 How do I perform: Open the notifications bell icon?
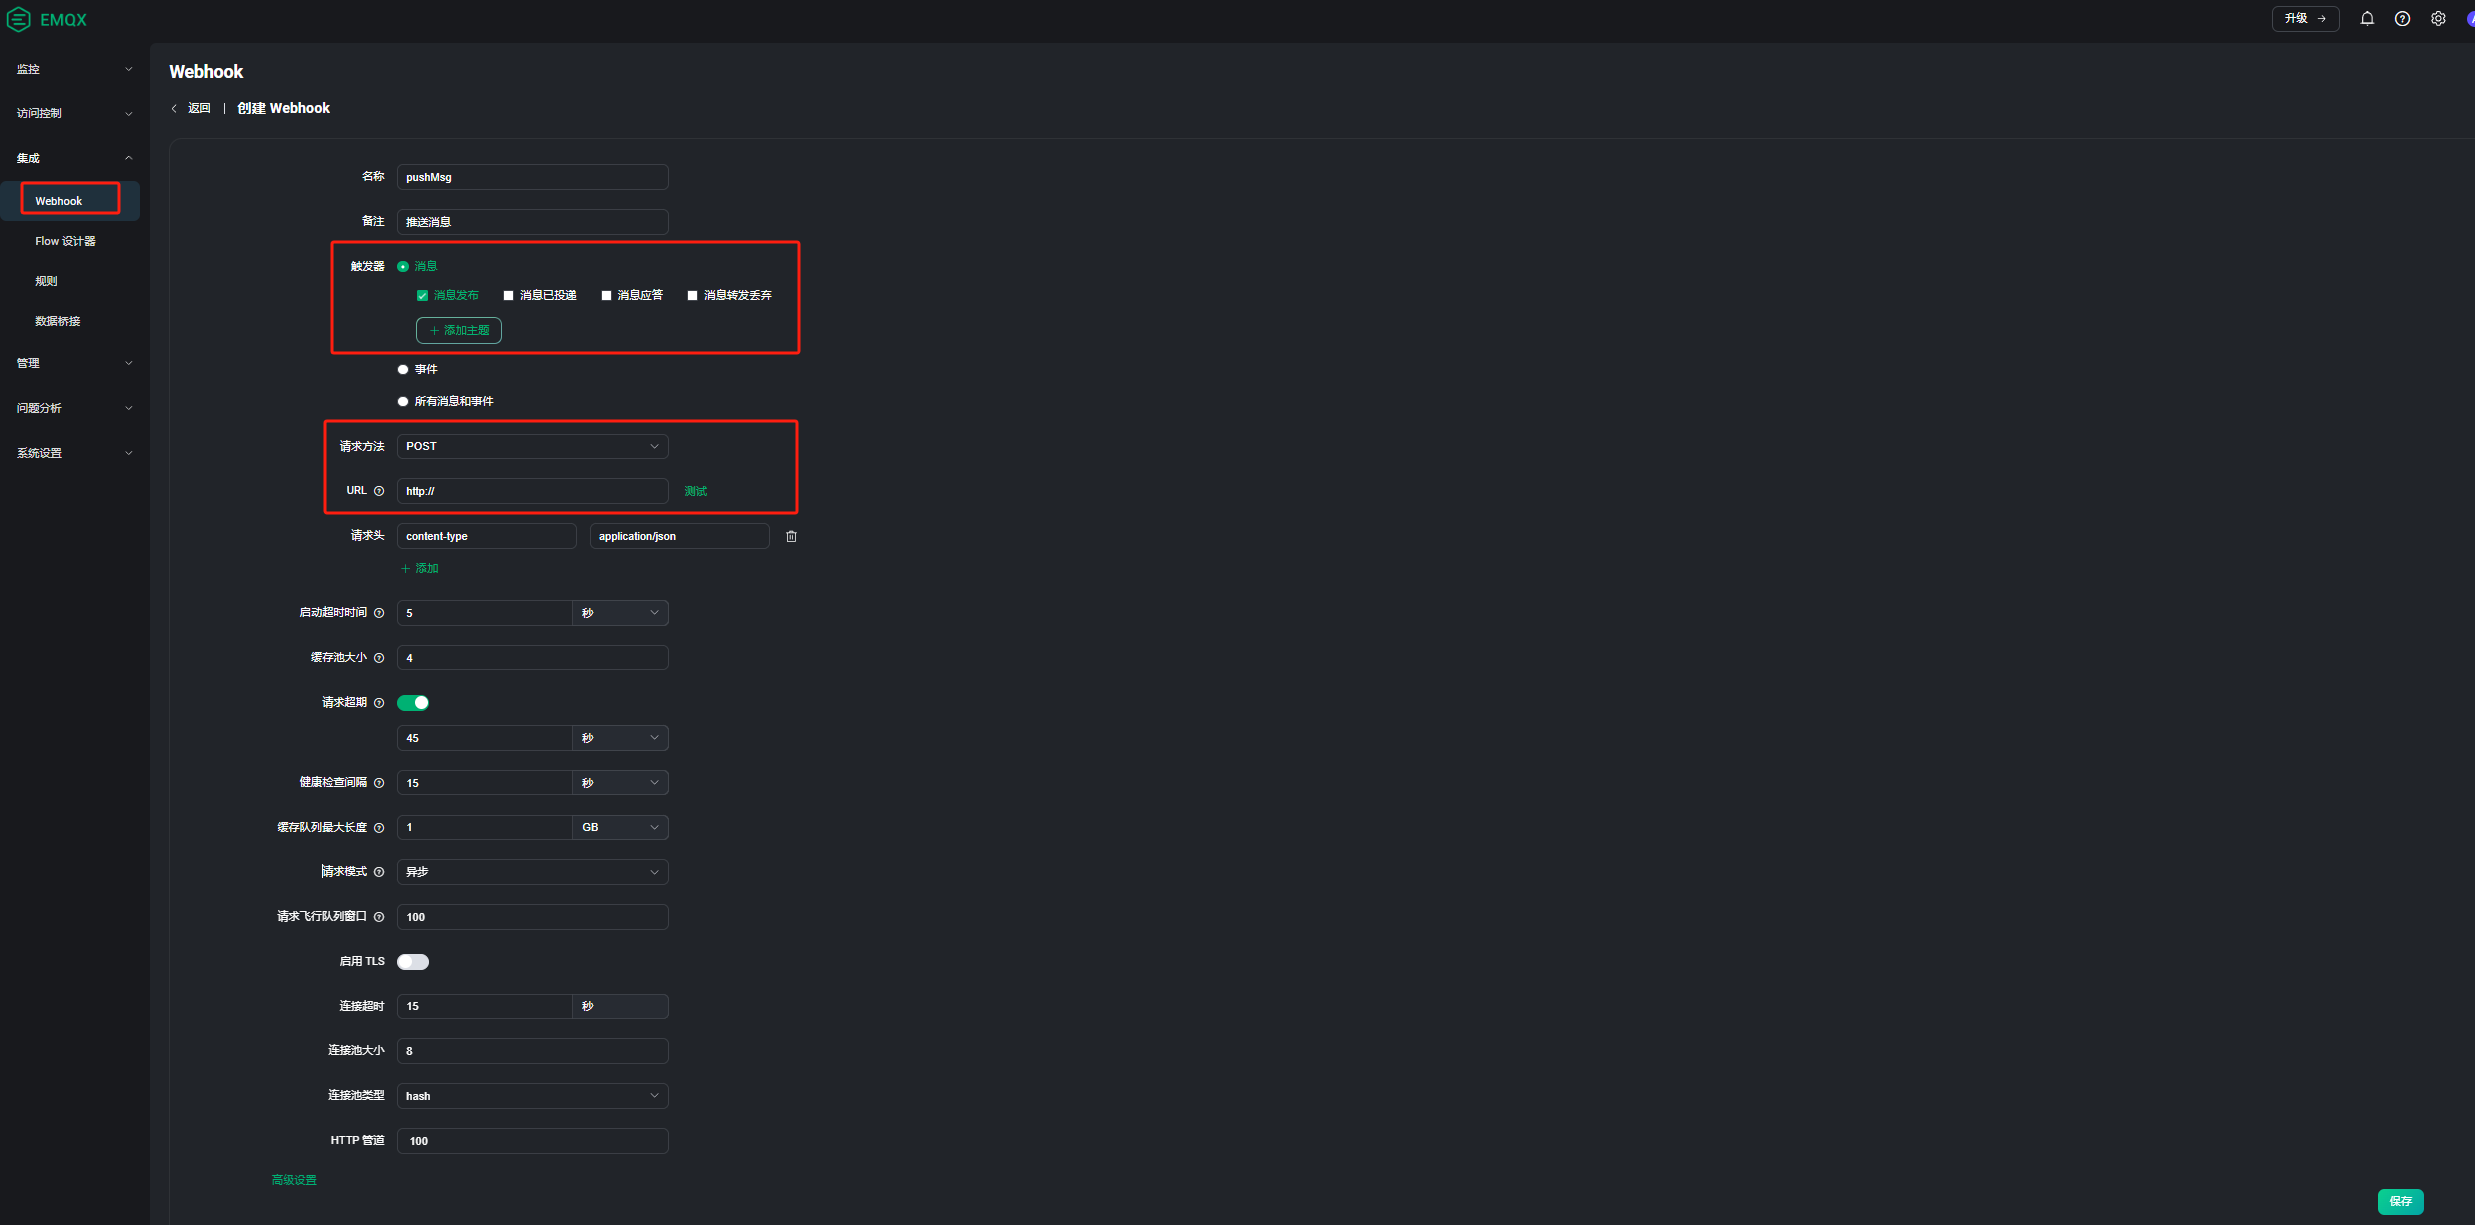pos(2367,18)
